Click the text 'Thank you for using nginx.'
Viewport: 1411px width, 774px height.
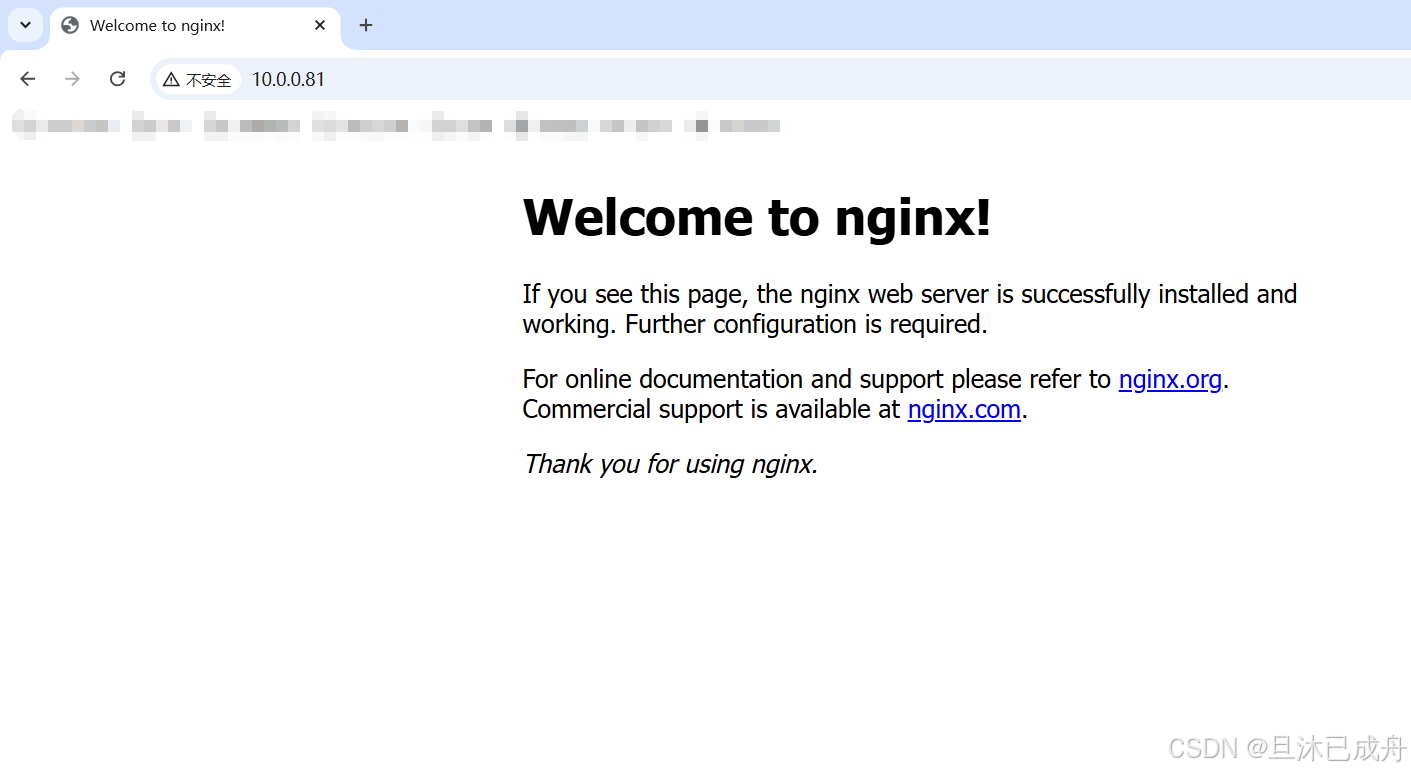[x=671, y=464]
